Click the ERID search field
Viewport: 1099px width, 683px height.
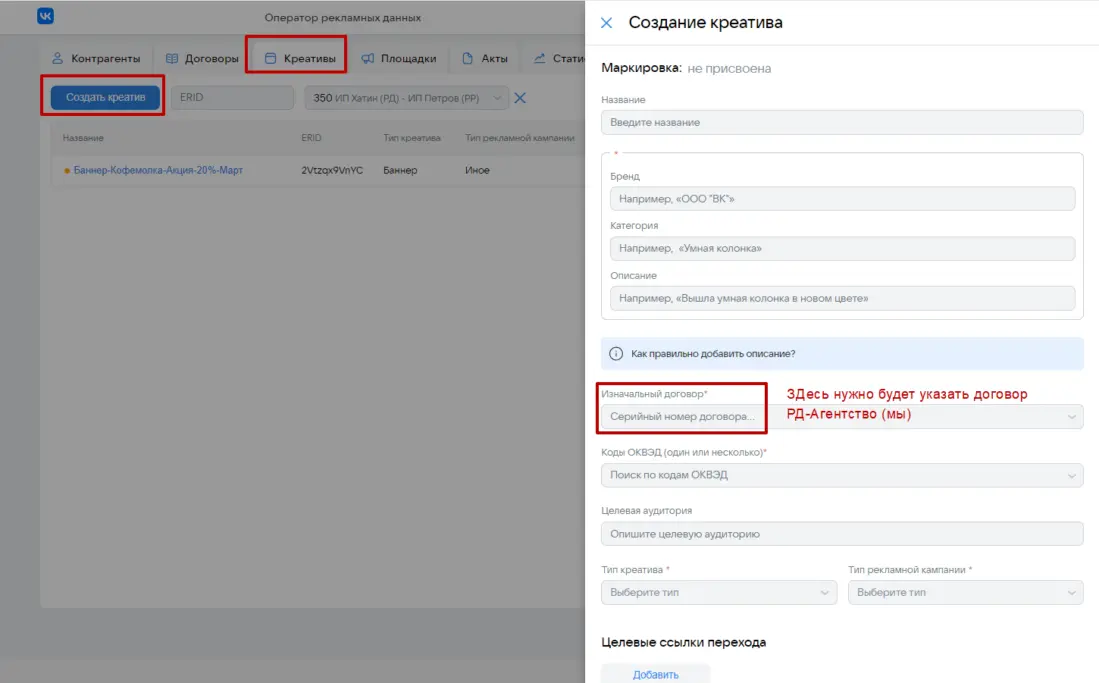[x=234, y=98]
